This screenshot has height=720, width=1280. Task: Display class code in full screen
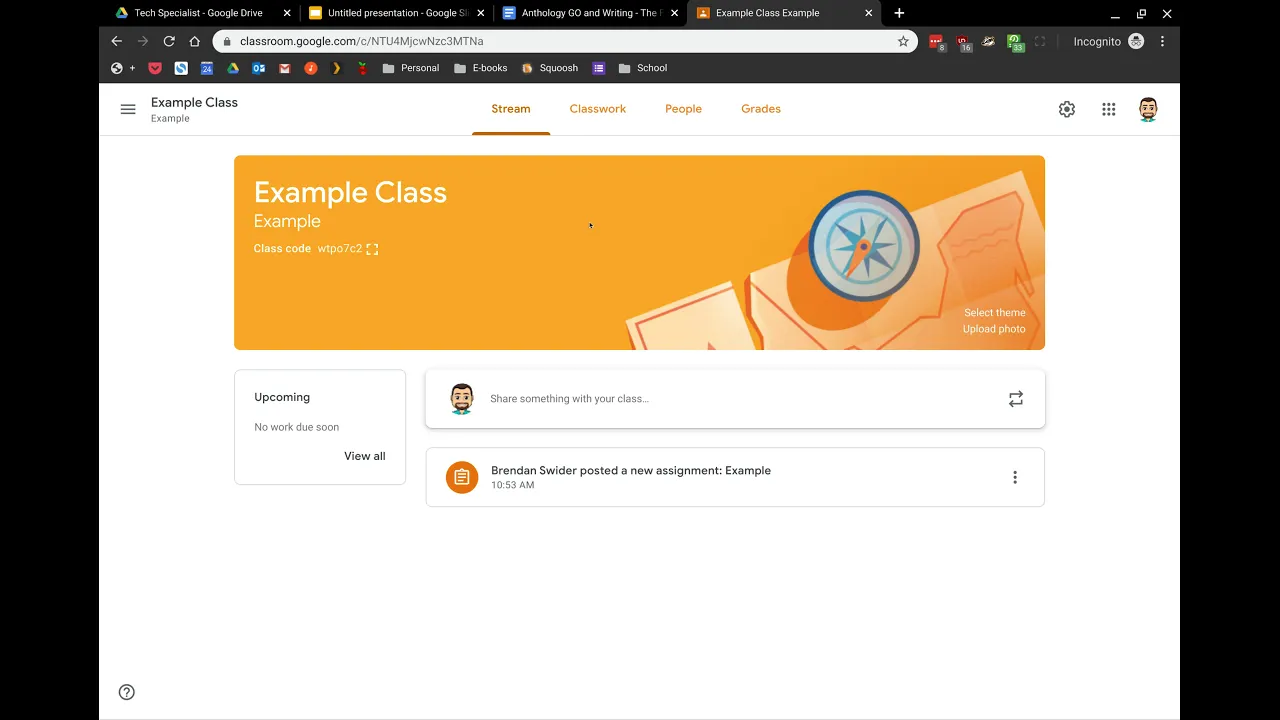372,249
